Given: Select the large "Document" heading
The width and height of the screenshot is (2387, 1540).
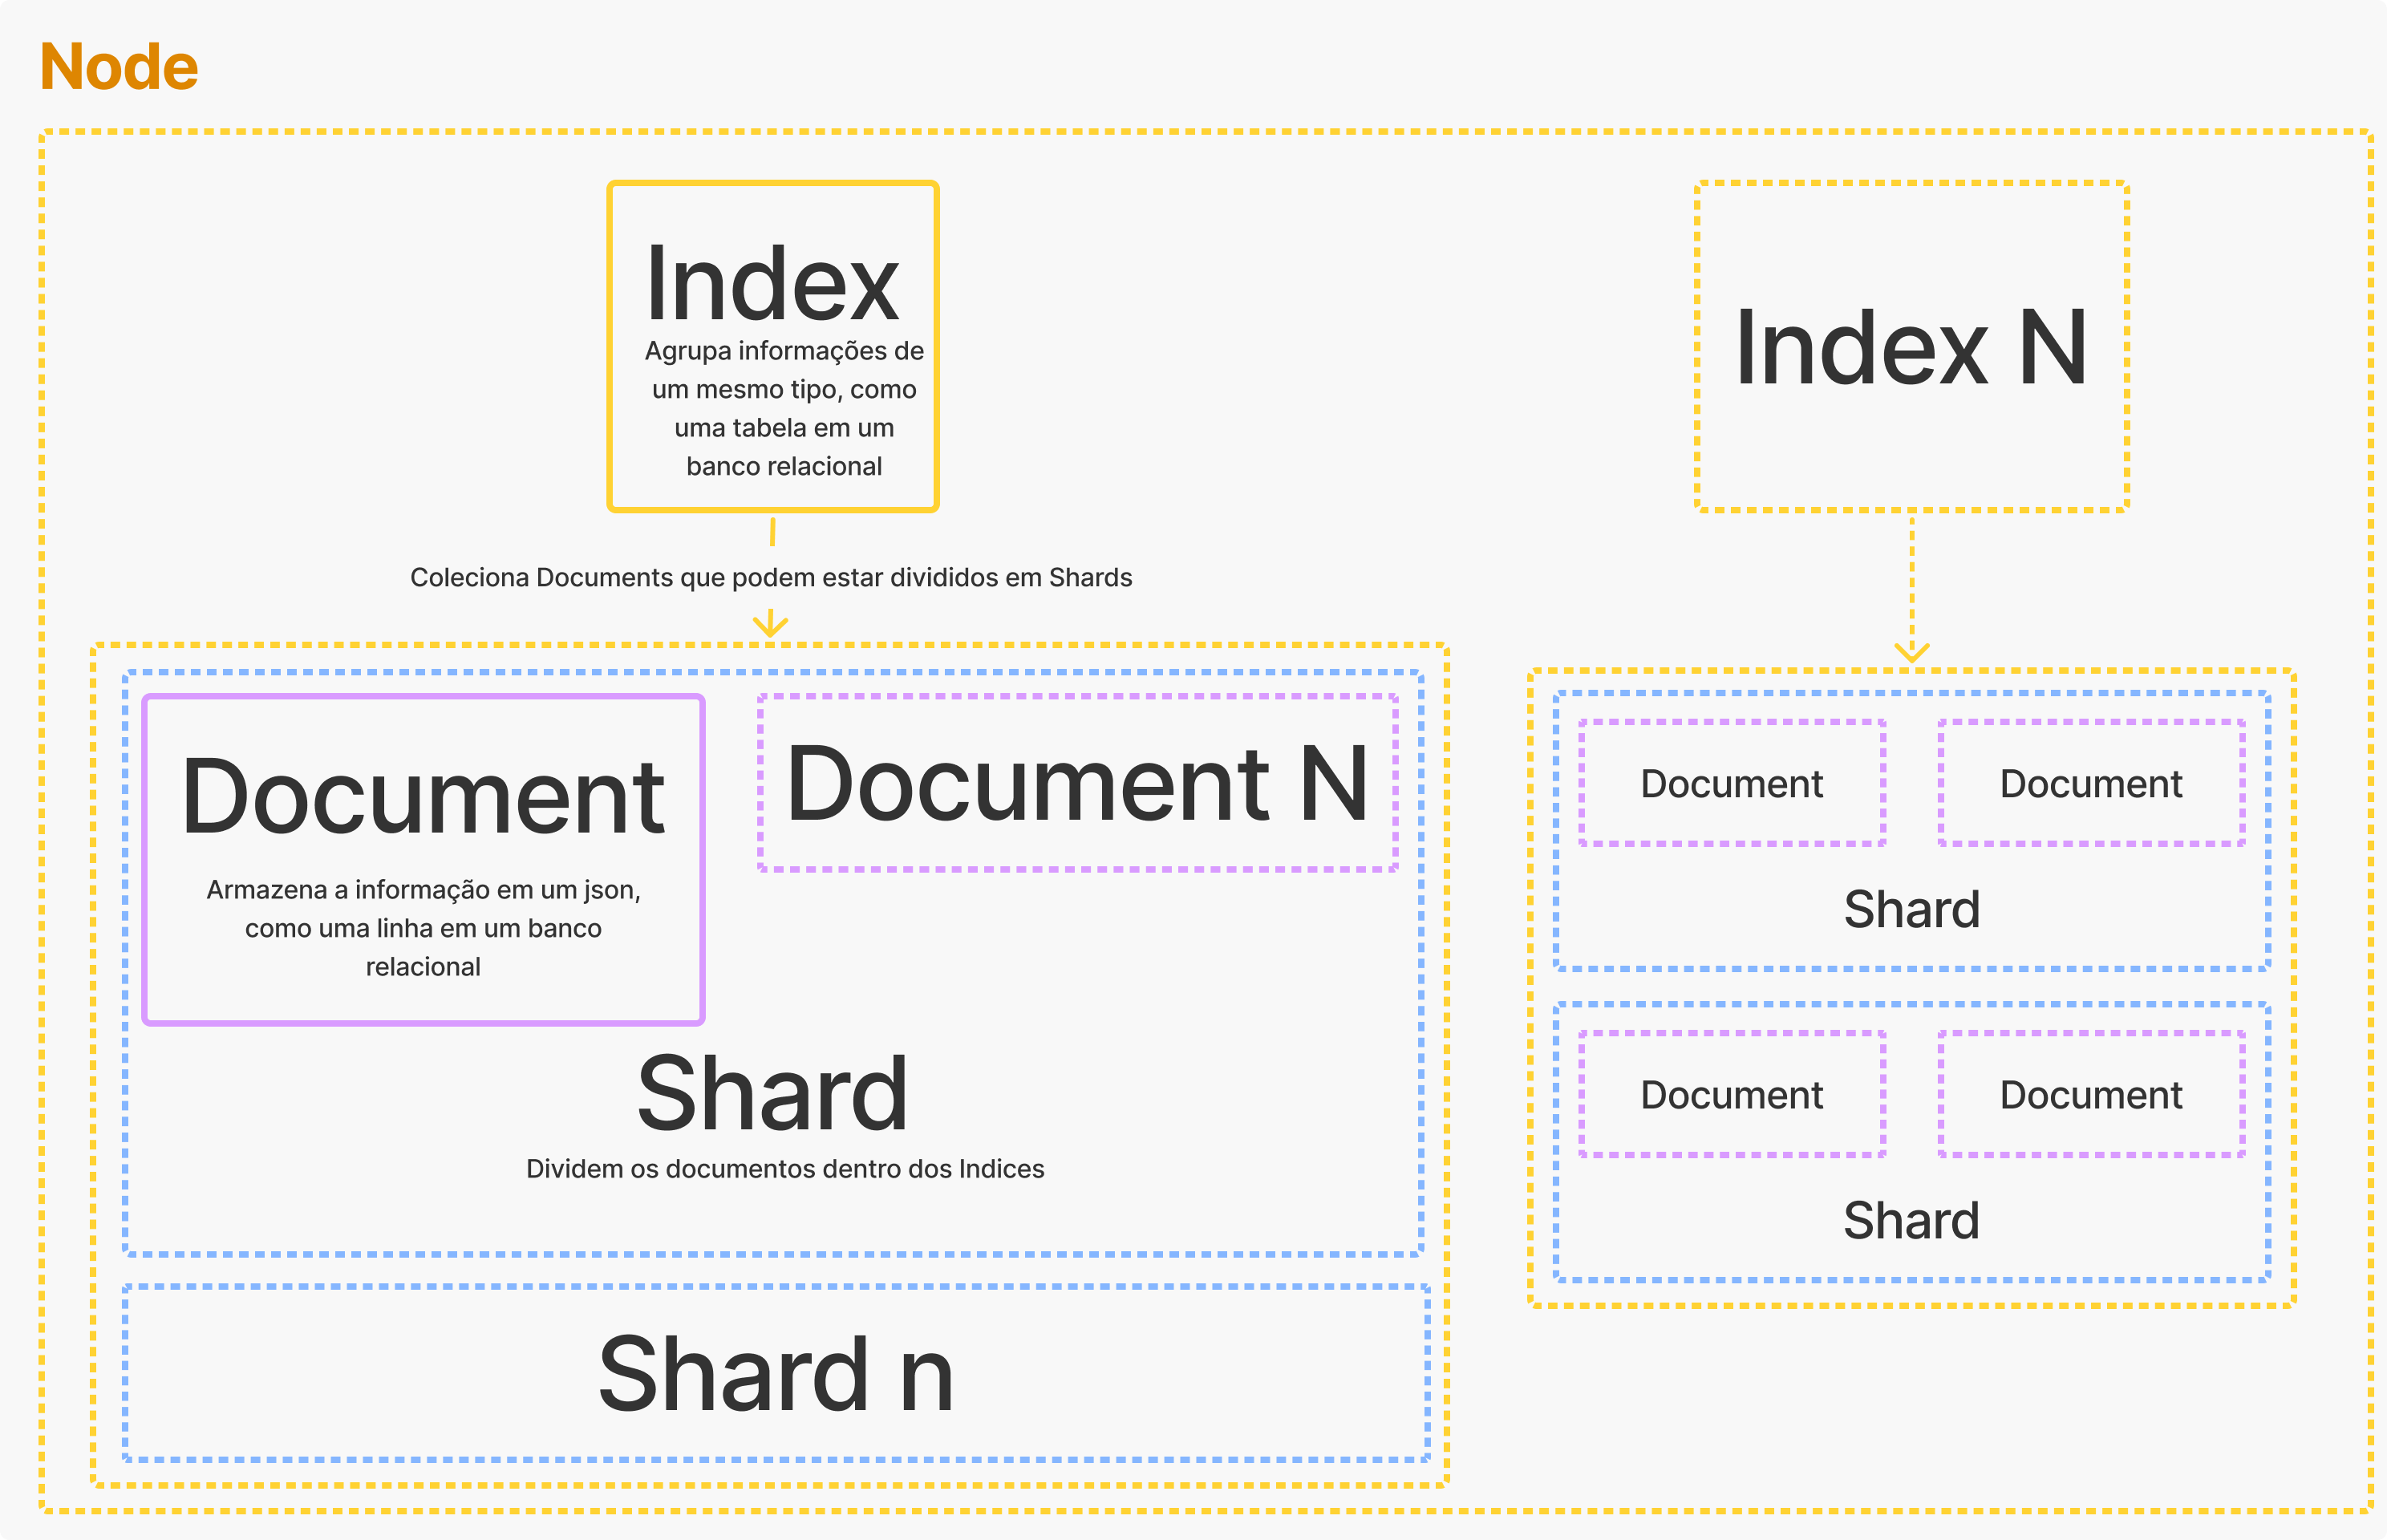Looking at the screenshot, I should tap(423, 796).
